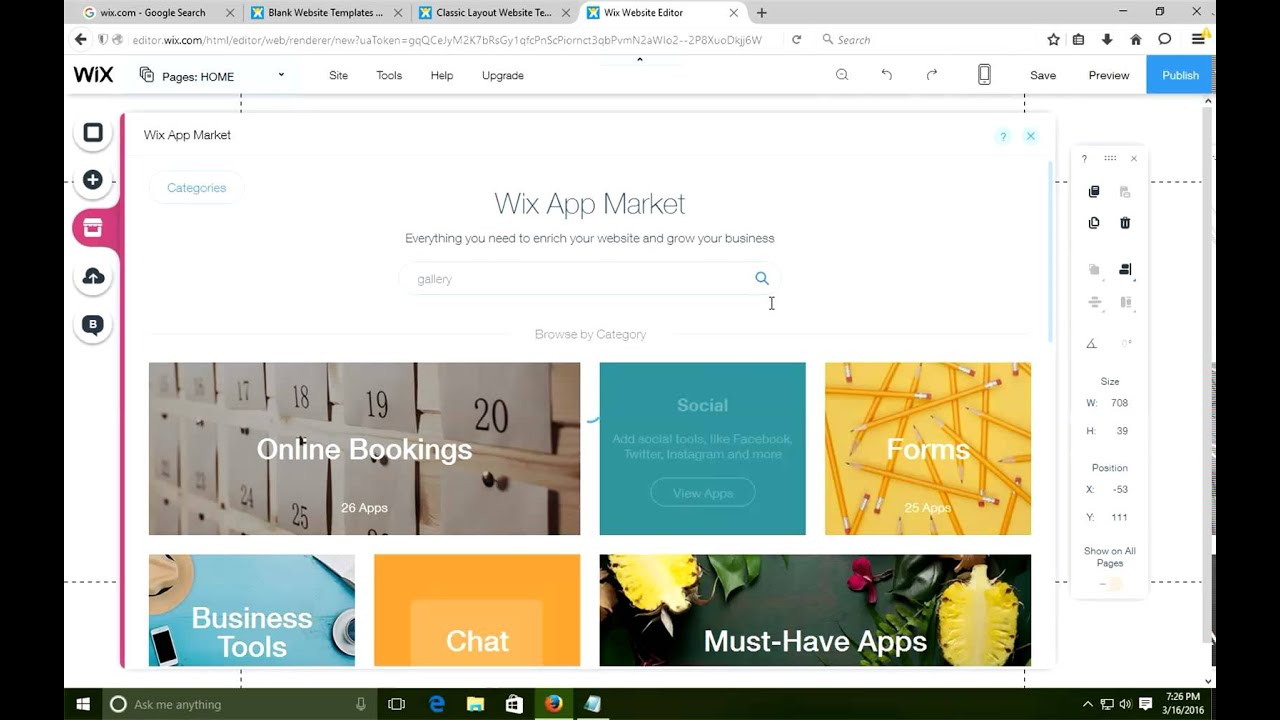
Task: Click the zoom out icon in top bar
Action: point(842,75)
